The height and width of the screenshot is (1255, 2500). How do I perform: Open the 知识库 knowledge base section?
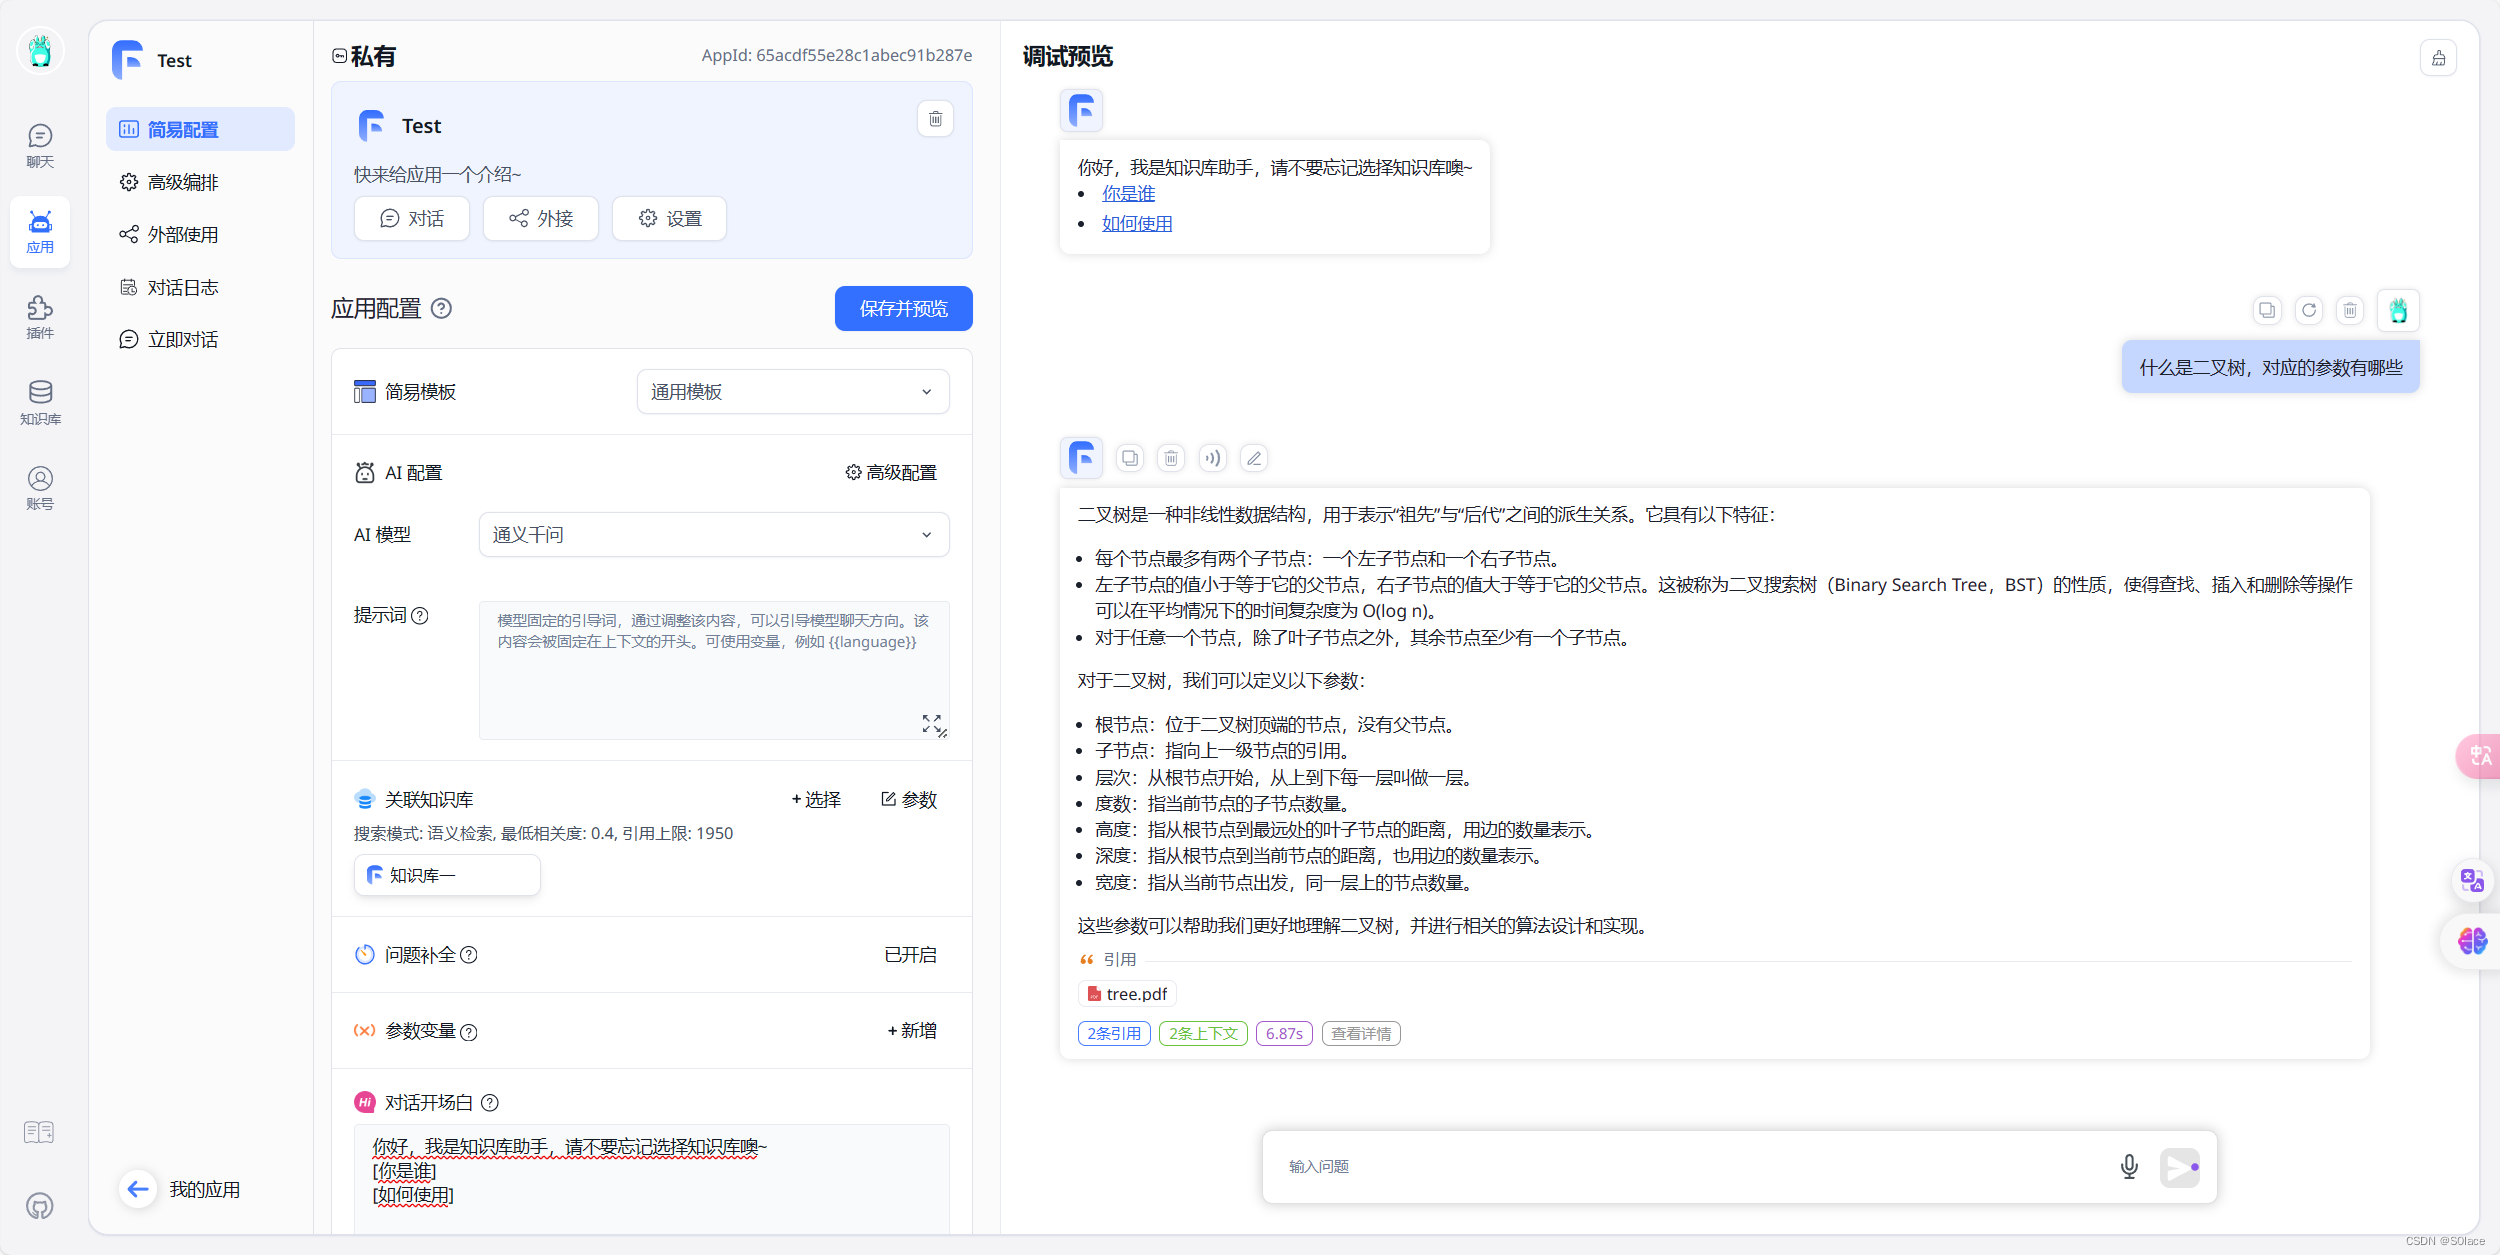pyautogui.click(x=40, y=403)
